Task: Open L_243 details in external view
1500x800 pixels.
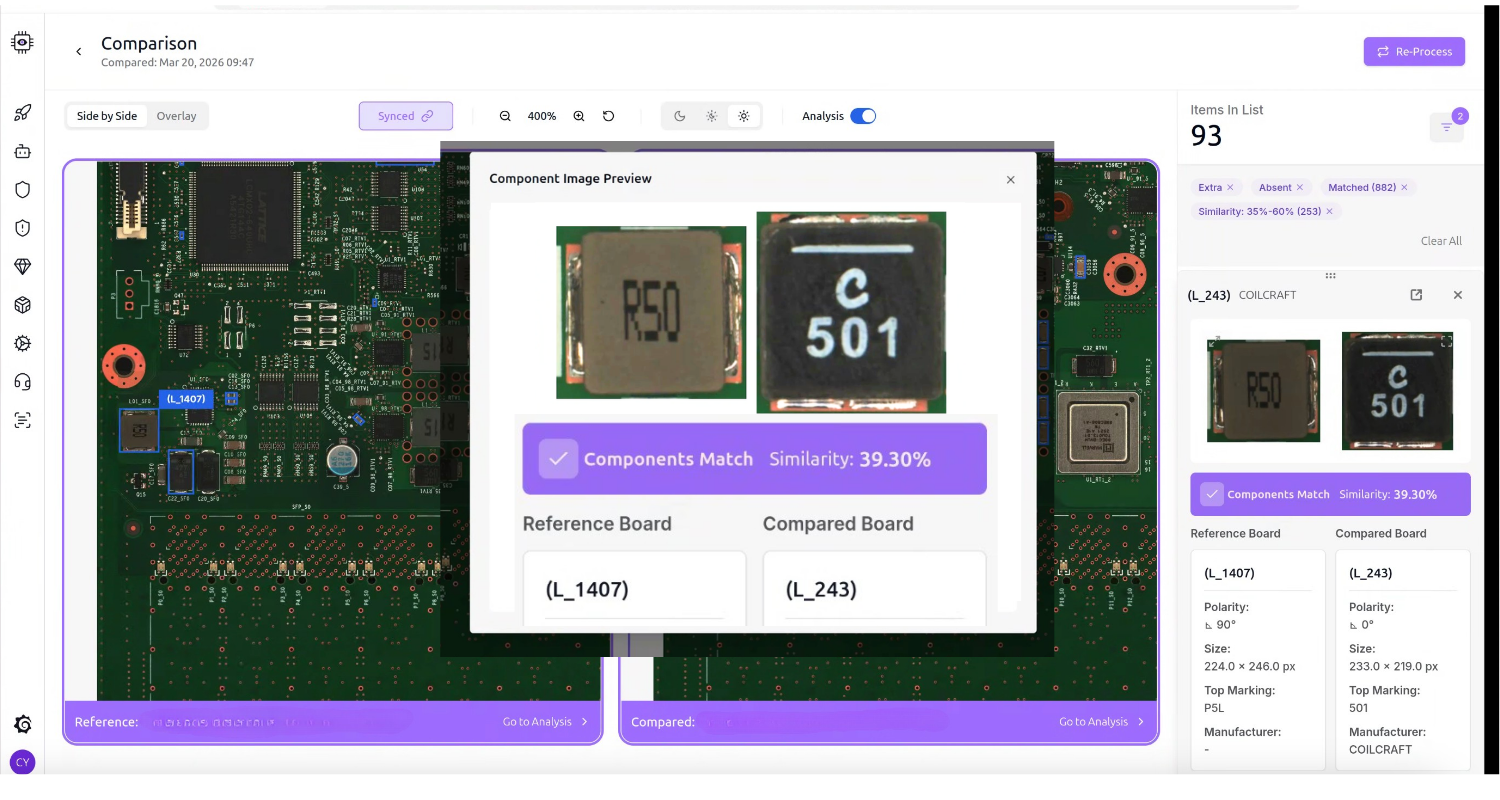Action: point(1416,295)
